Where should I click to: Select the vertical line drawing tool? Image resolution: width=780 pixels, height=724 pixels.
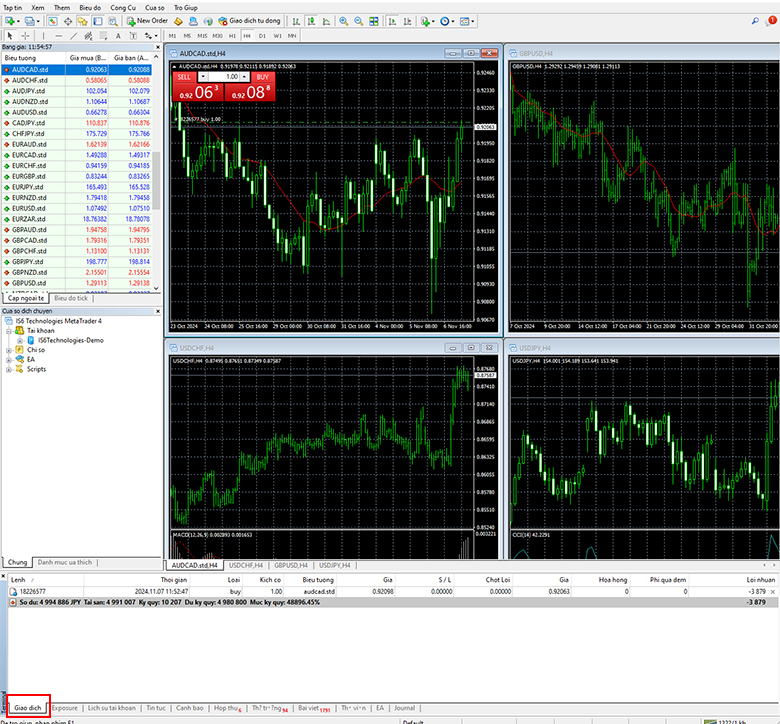43,36
